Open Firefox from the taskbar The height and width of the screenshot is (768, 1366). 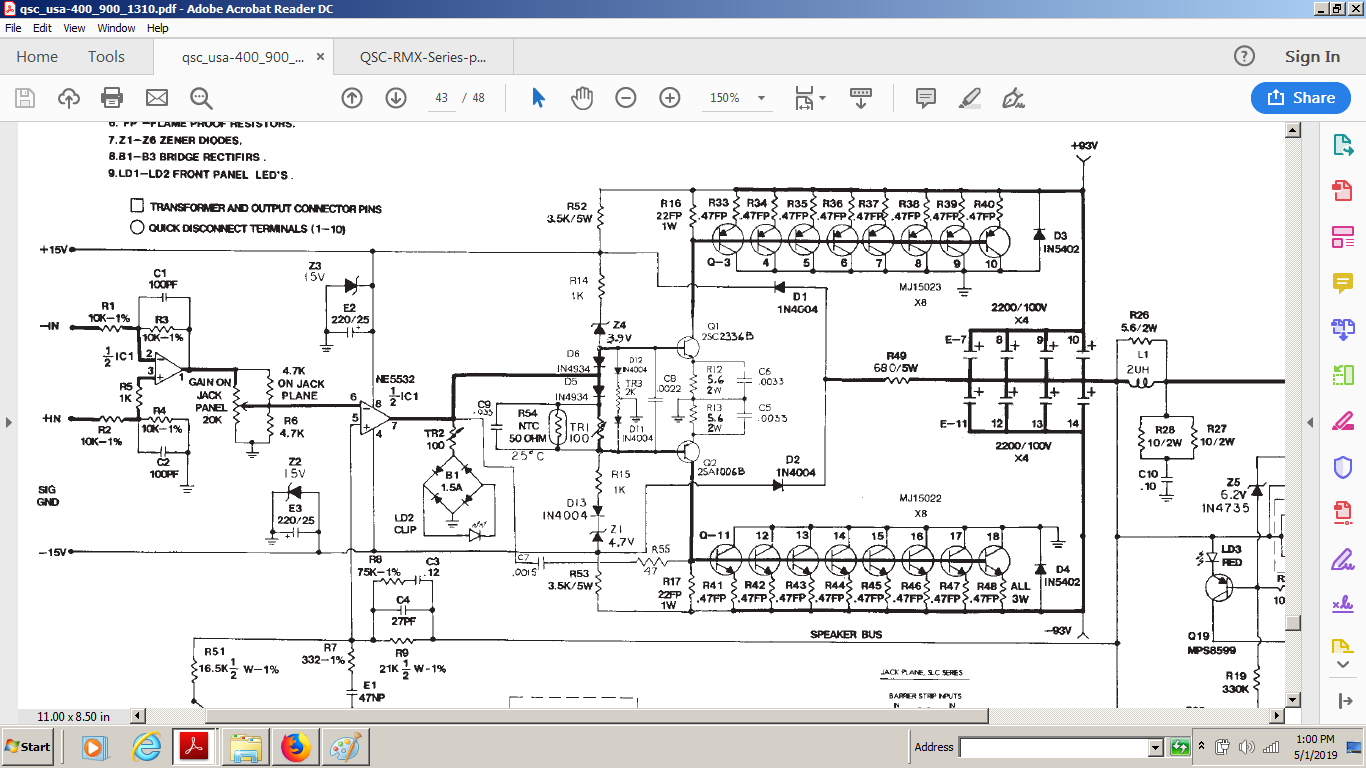(x=295, y=747)
